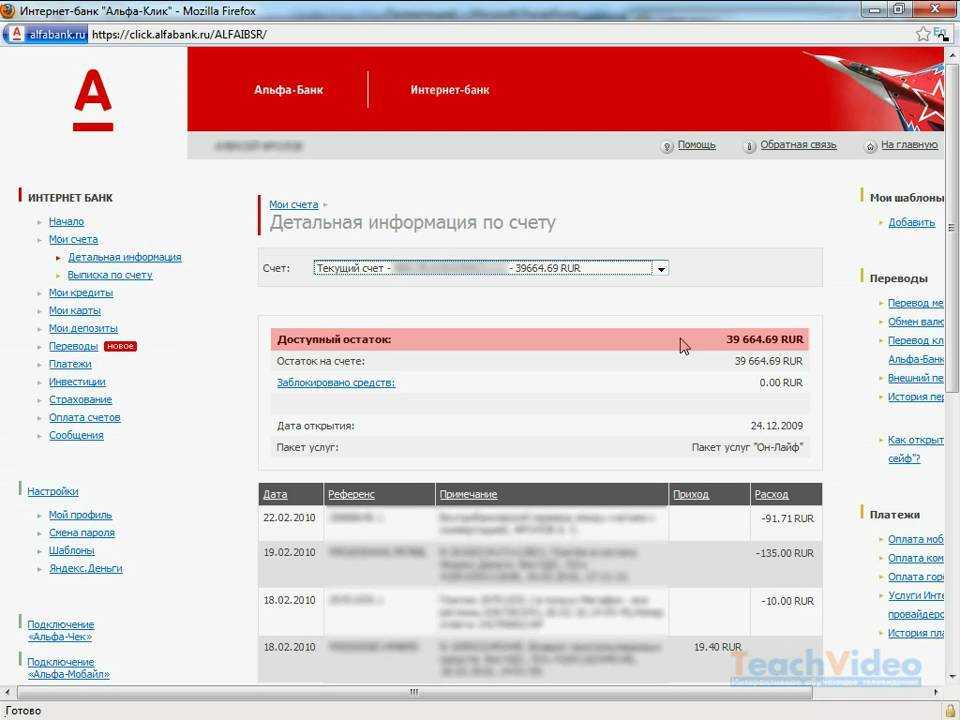Open Подключение «Альфа-Мобайл» link
Viewport: 960px width, 720px height.
click(69, 668)
